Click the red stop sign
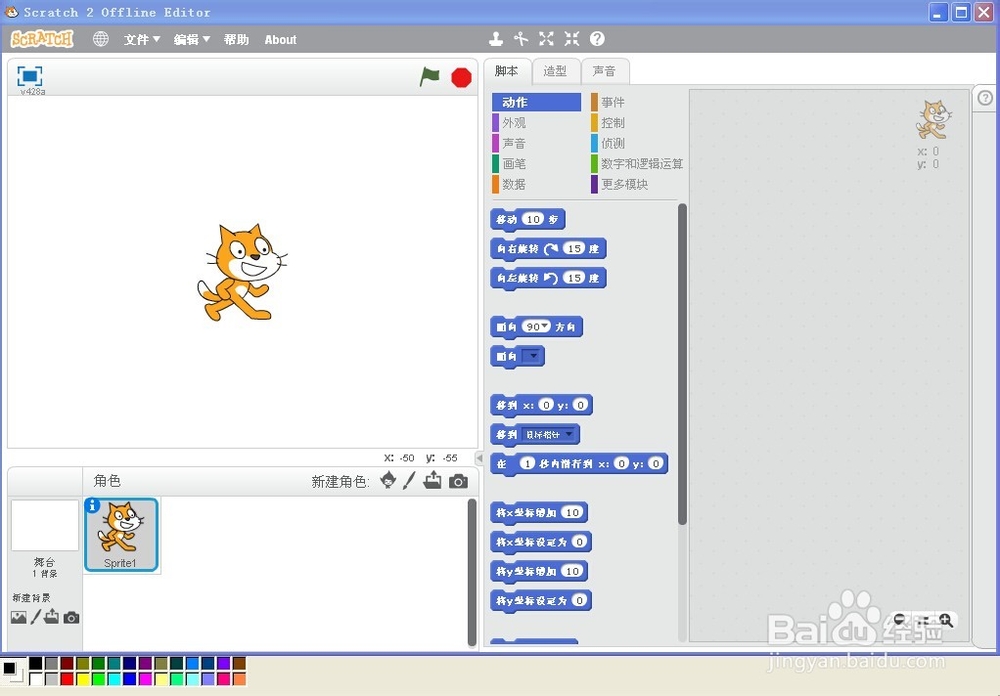The width and height of the screenshot is (1000, 696). tap(461, 77)
